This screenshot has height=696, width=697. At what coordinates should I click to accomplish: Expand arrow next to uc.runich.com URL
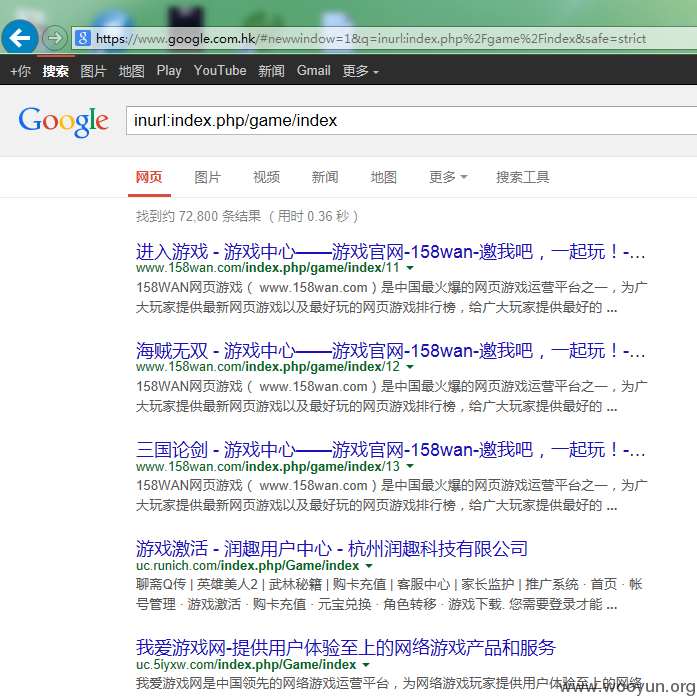(369, 566)
